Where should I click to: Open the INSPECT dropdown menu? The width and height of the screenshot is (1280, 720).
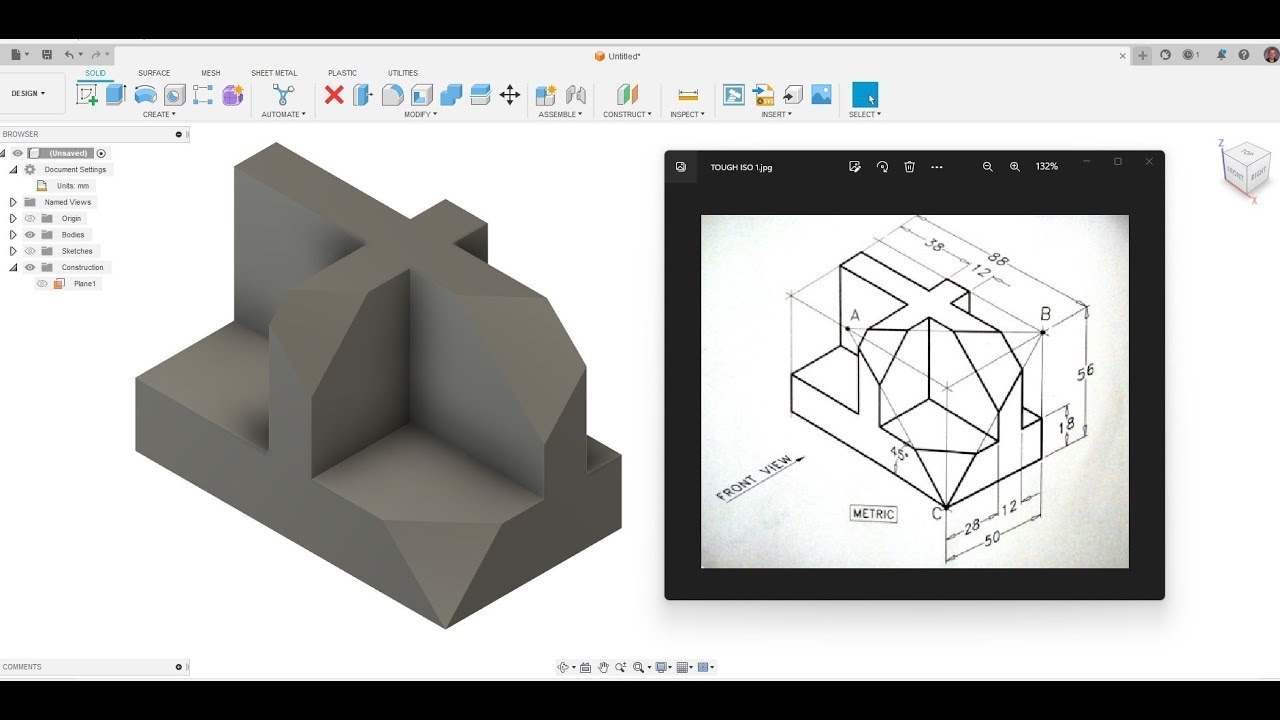click(688, 115)
